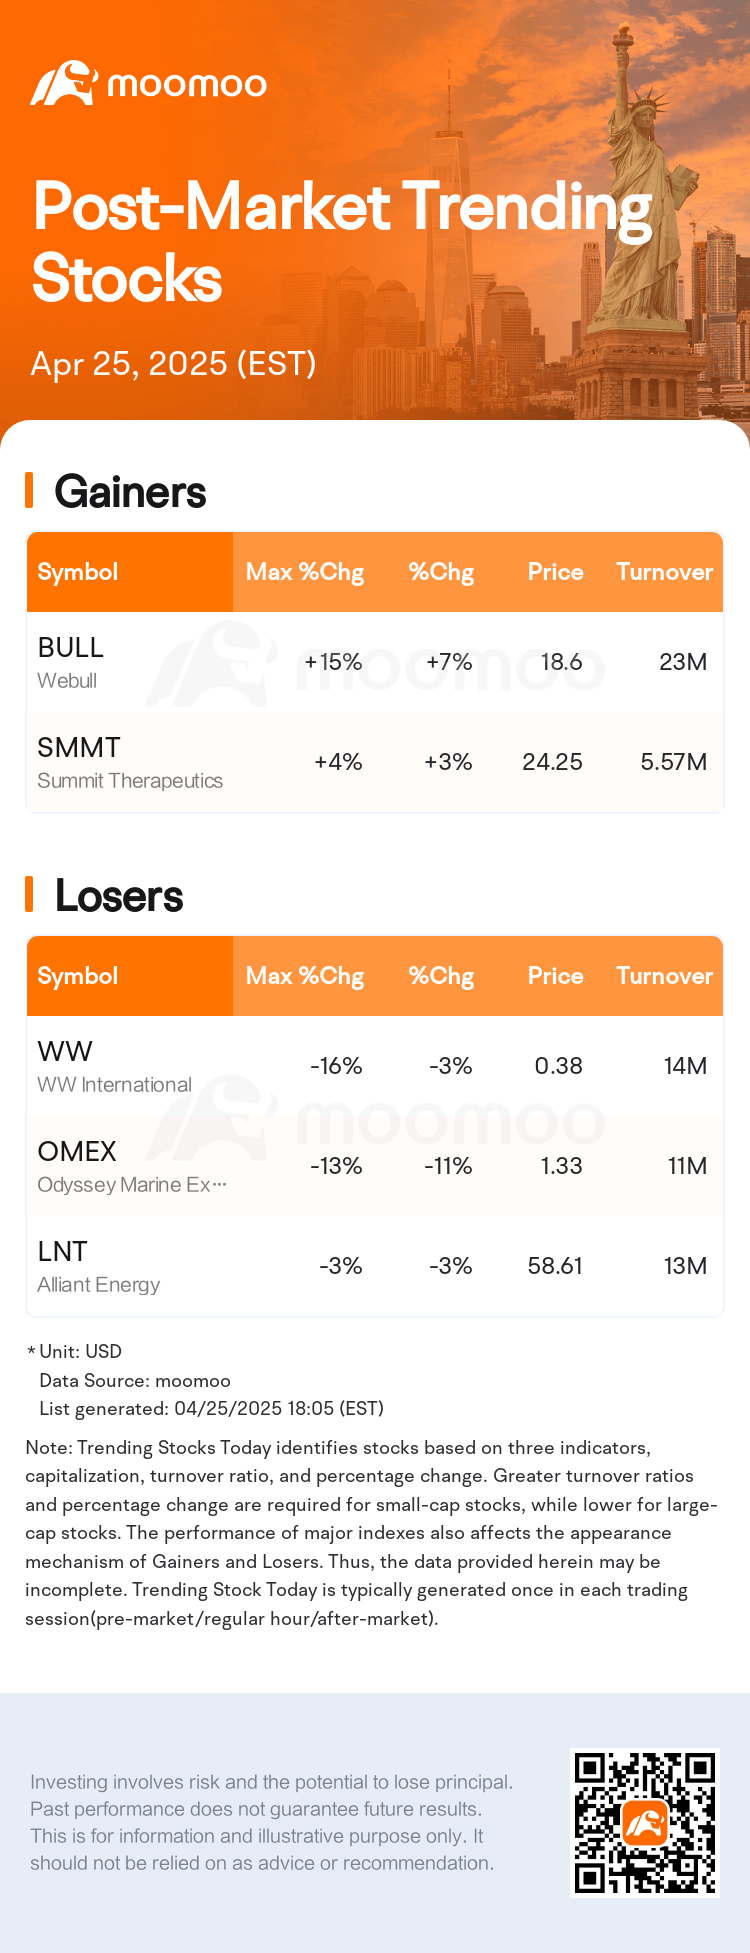Image resolution: width=750 pixels, height=1953 pixels.
Task: Click the moomoo bull logo icon
Action: [x=63, y=83]
